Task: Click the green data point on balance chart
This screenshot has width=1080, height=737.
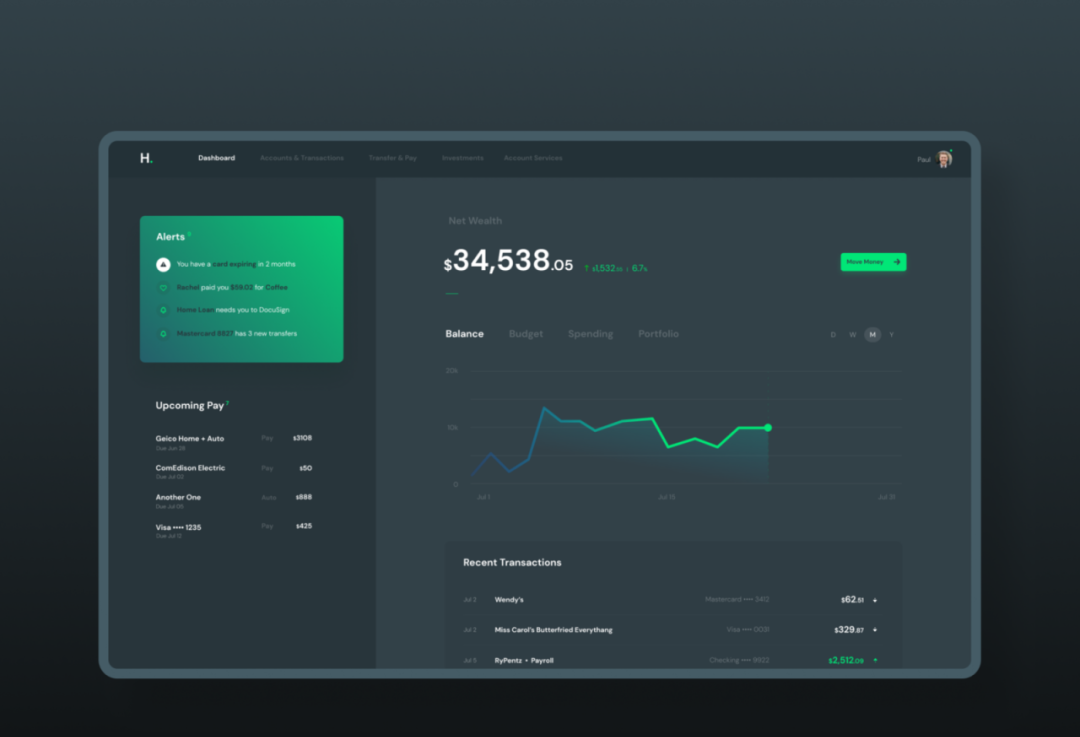Action: (x=768, y=427)
